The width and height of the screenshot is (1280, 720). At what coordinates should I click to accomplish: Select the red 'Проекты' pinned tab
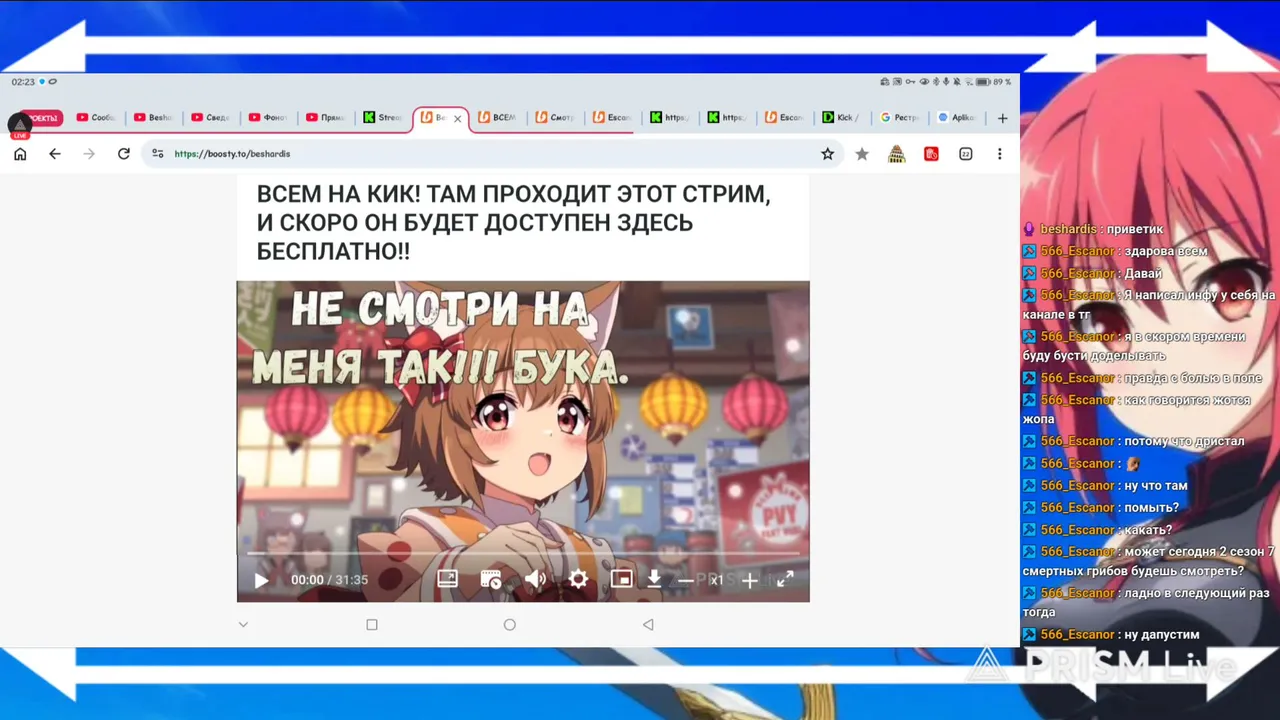tap(41, 118)
